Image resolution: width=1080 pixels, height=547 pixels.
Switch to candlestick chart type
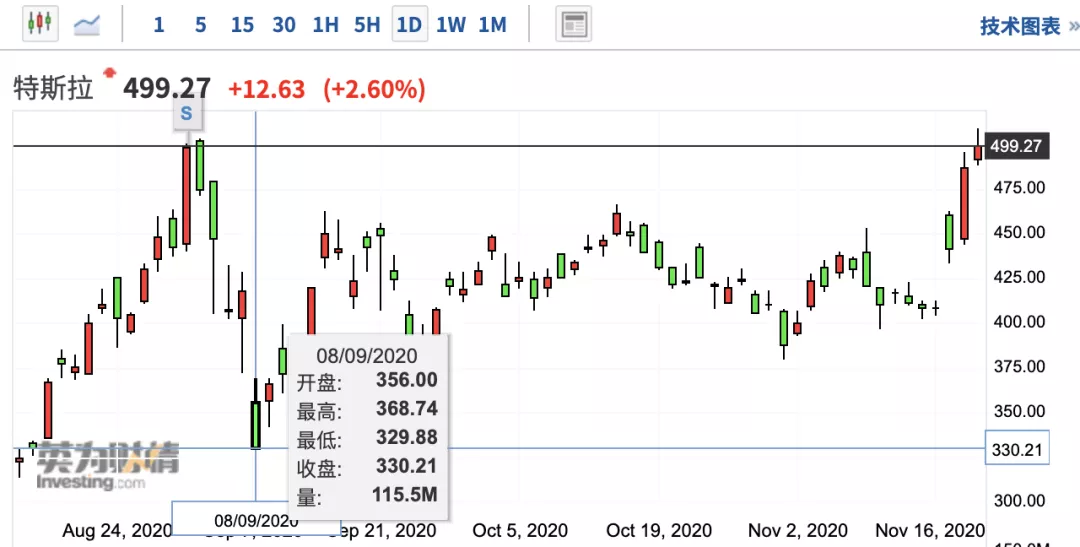[40, 23]
